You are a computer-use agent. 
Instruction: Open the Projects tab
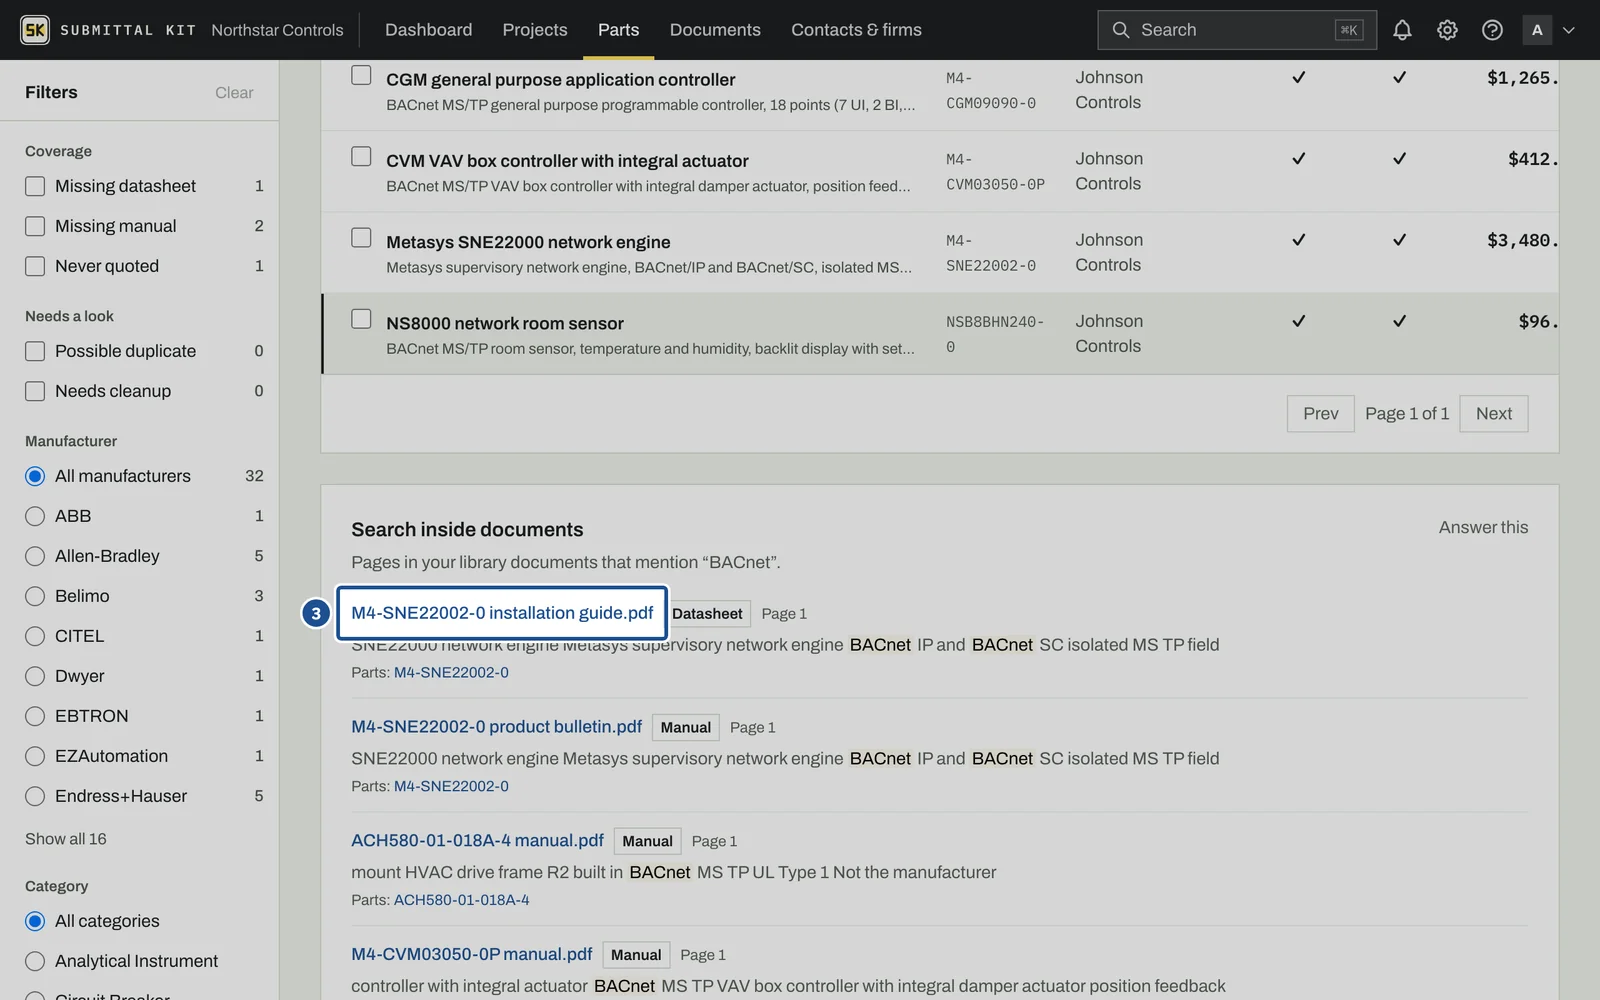click(535, 30)
